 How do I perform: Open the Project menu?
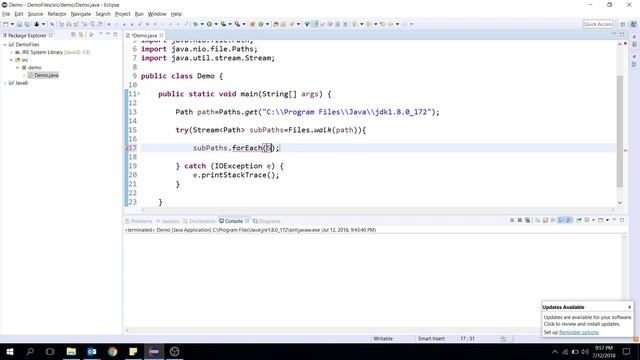point(122,14)
